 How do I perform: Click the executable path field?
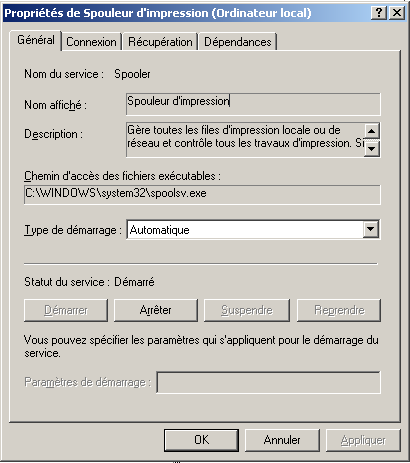202,194
